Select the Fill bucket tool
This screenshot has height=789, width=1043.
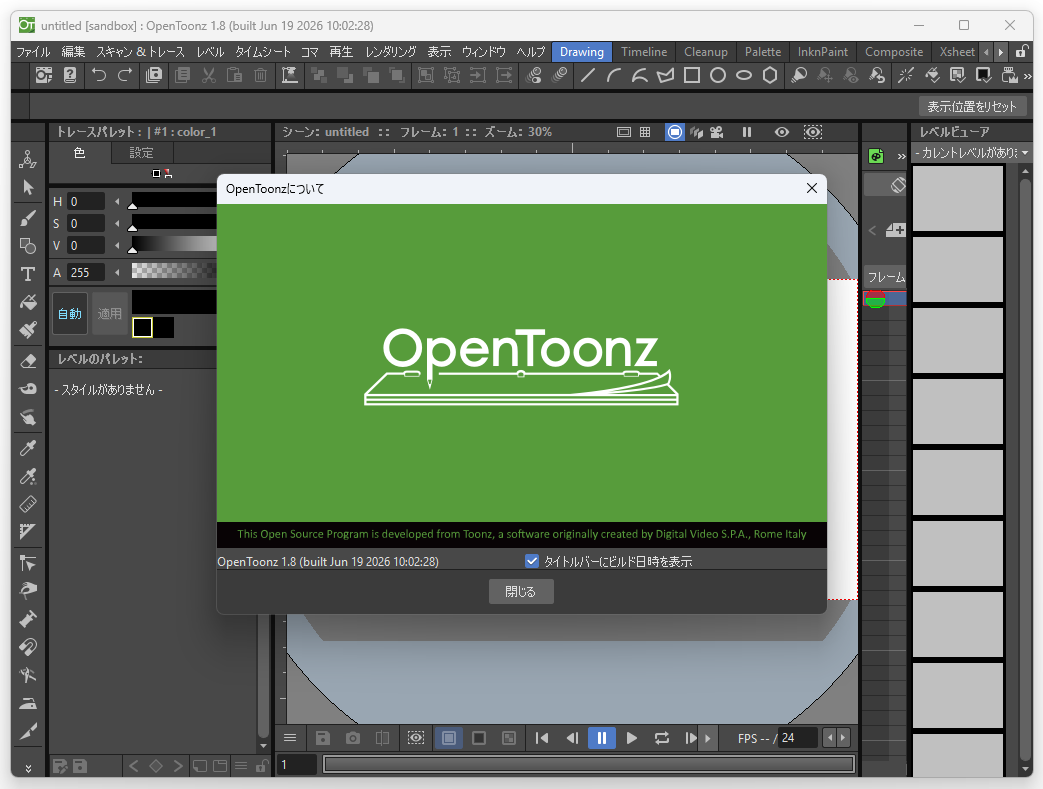click(x=27, y=301)
